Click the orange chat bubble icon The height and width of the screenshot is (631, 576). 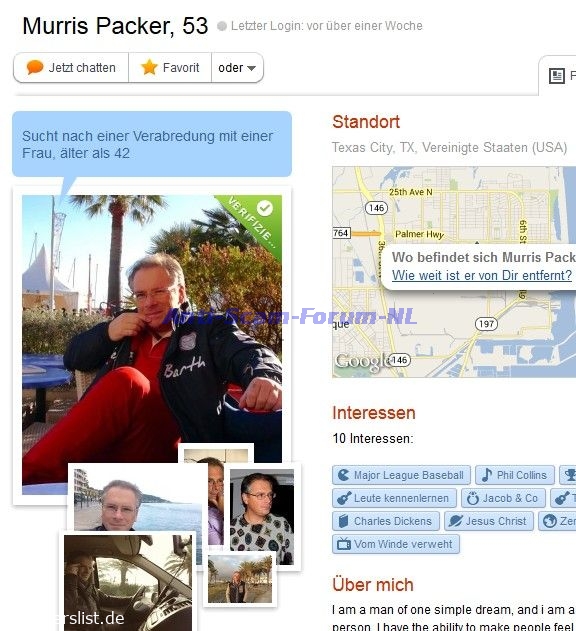coord(35,67)
